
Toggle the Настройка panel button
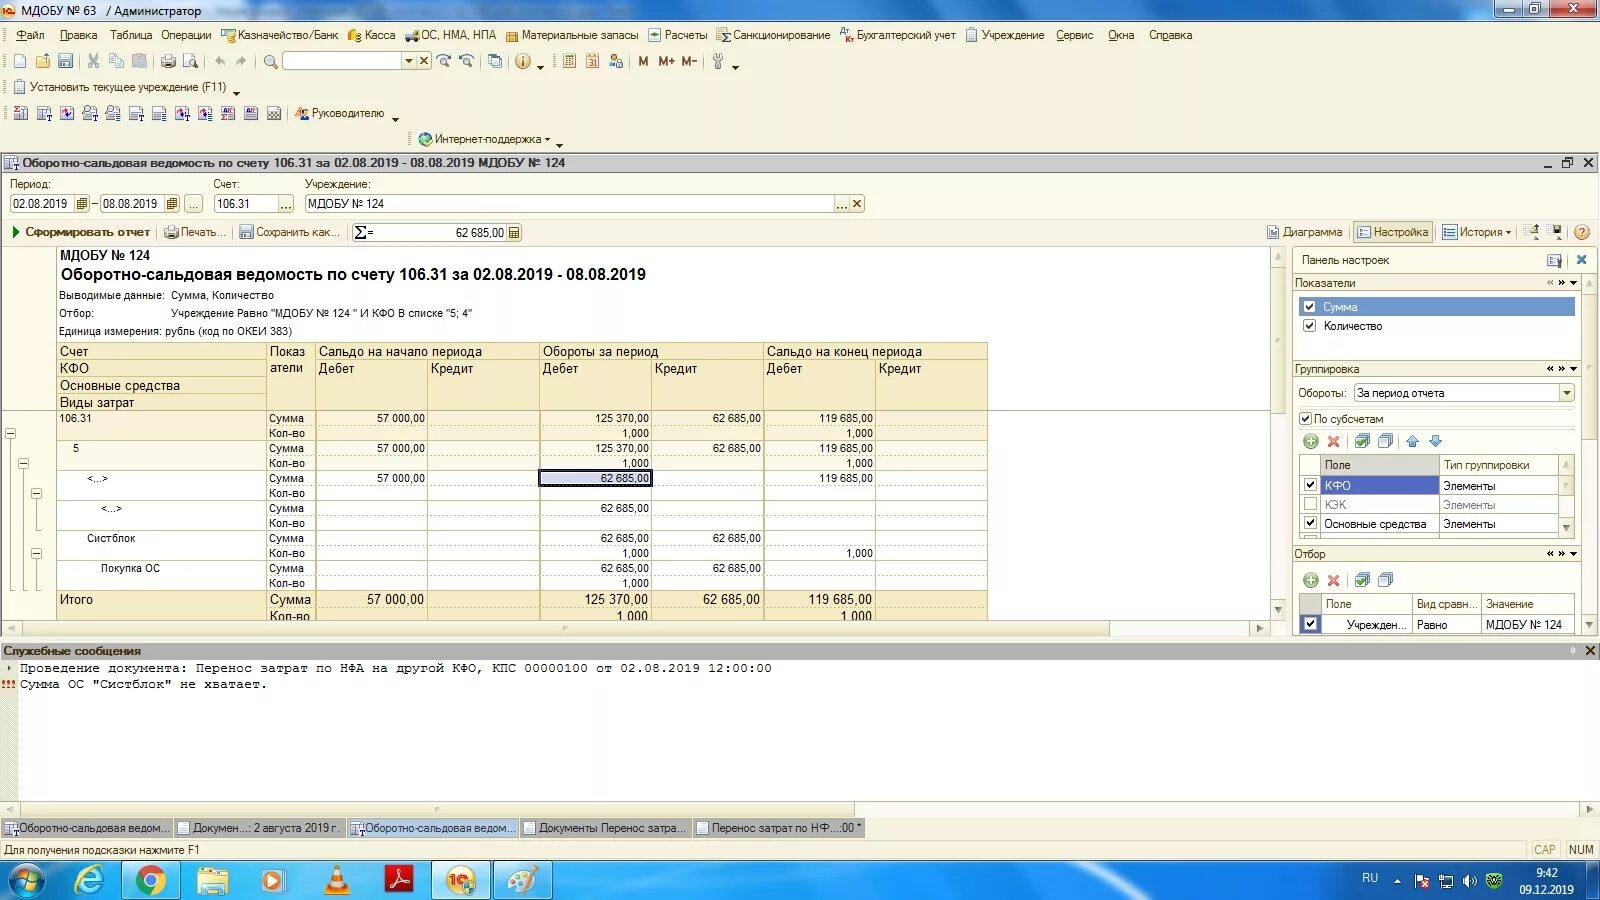[x=1392, y=232]
